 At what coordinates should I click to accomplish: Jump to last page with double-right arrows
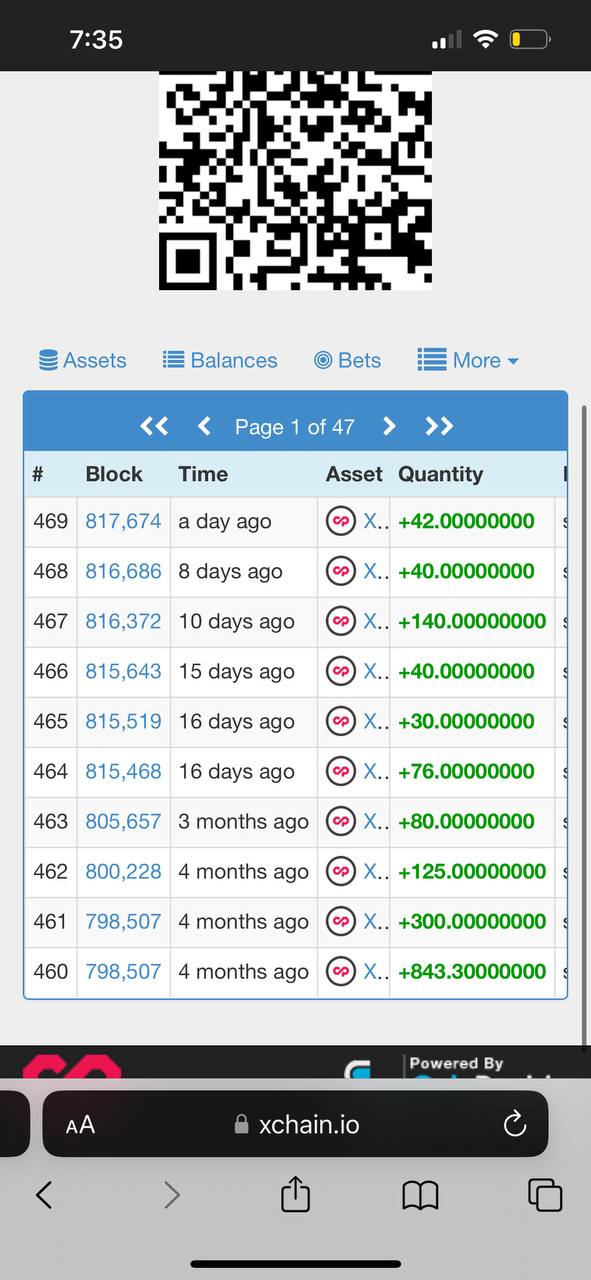click(x=439, y=427)
